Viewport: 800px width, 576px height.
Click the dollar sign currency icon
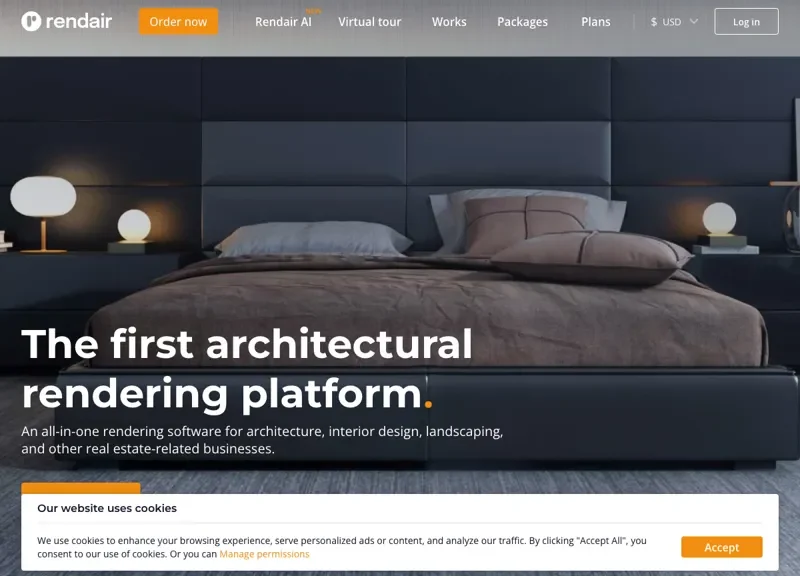654,22
